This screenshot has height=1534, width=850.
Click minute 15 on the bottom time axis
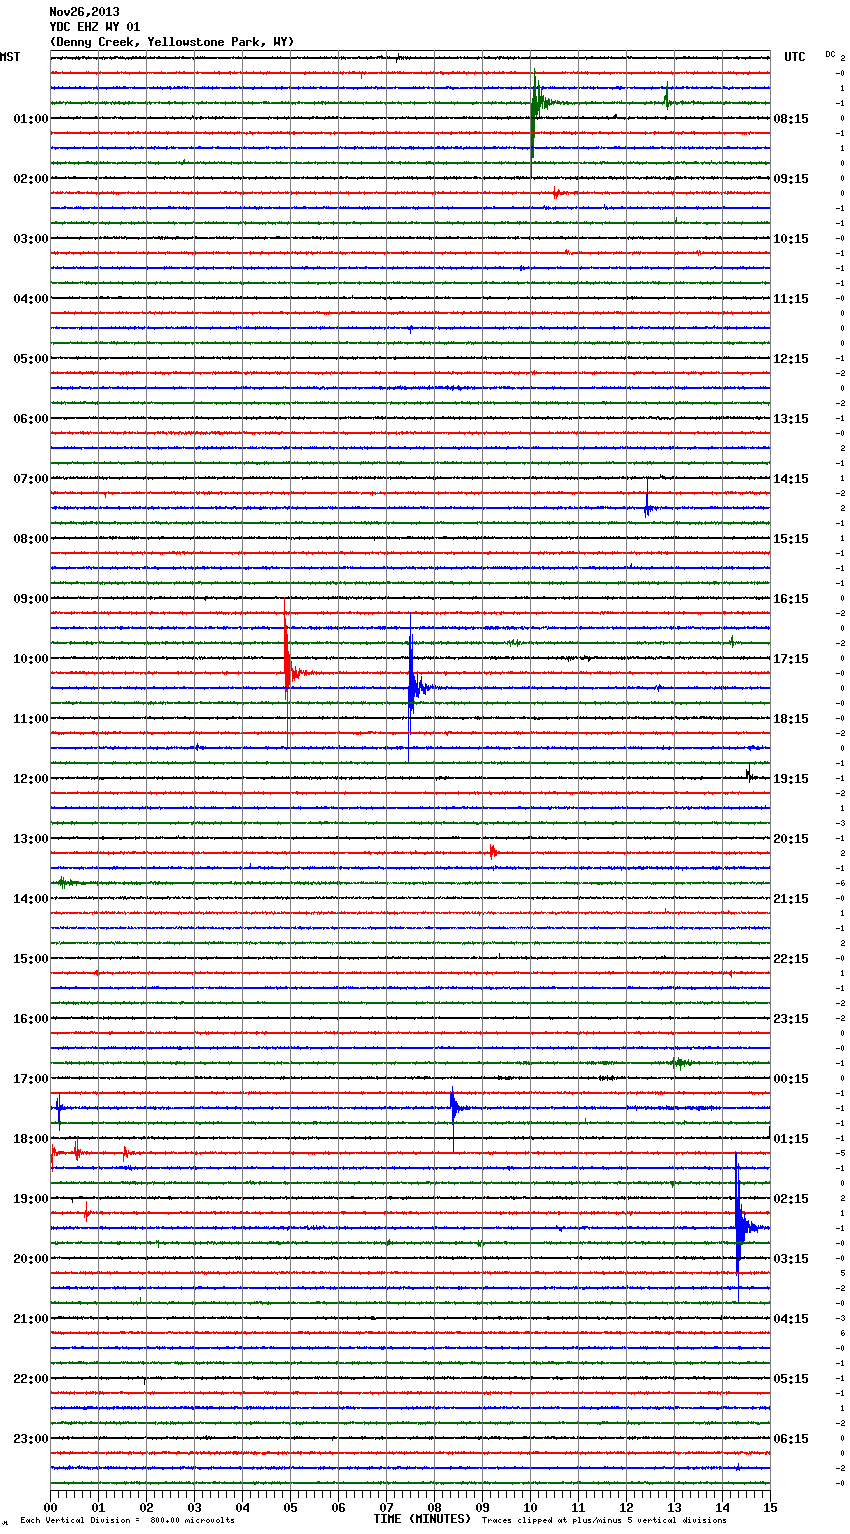click(x=770, y=1506)
